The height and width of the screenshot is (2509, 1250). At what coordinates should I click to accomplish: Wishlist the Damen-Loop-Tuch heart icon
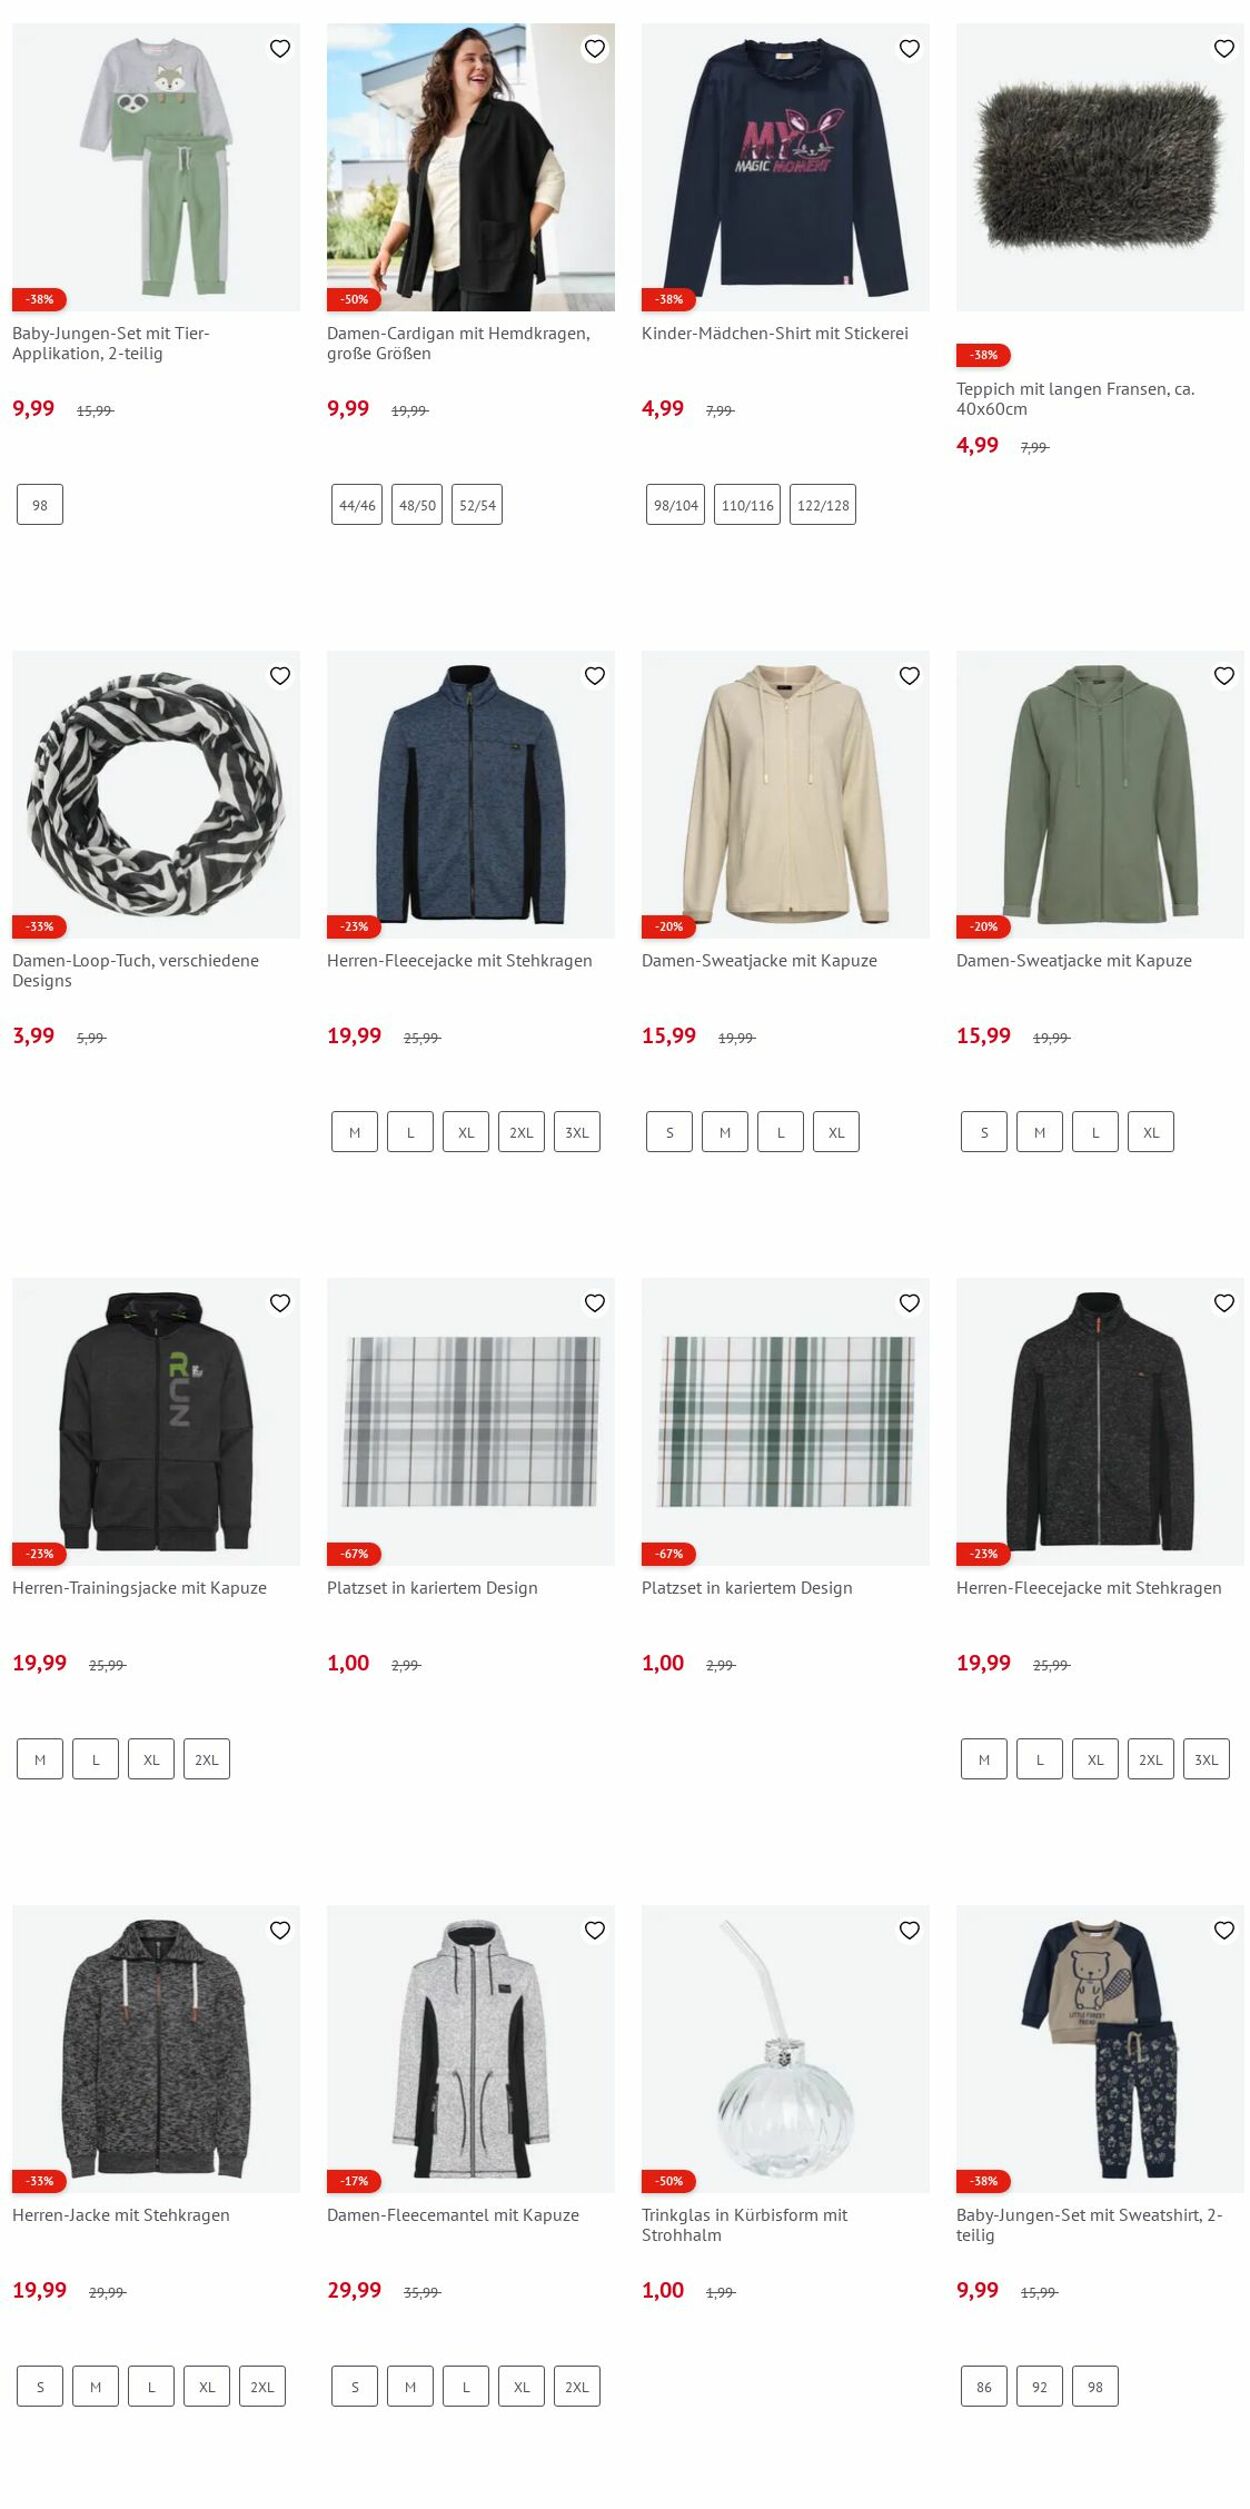tap(280, 676)
